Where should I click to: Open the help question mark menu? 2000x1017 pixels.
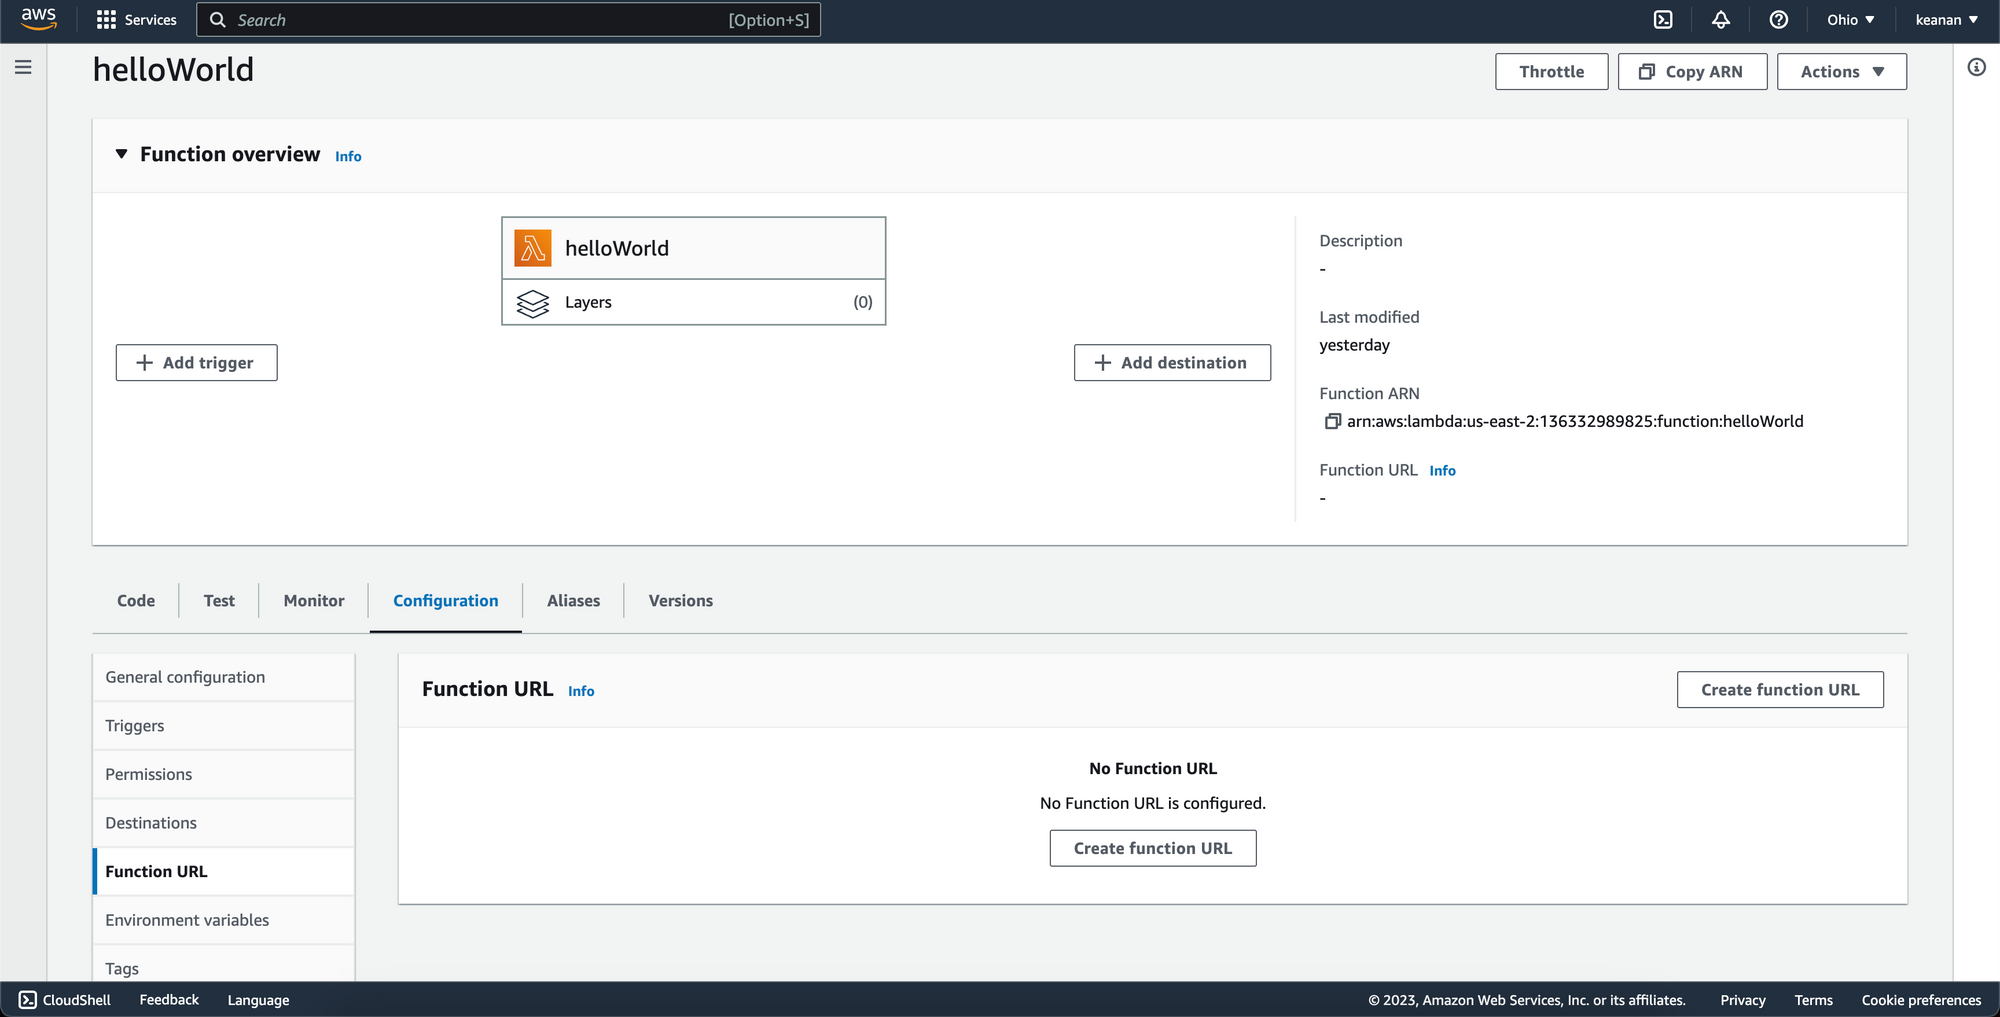1778,20
